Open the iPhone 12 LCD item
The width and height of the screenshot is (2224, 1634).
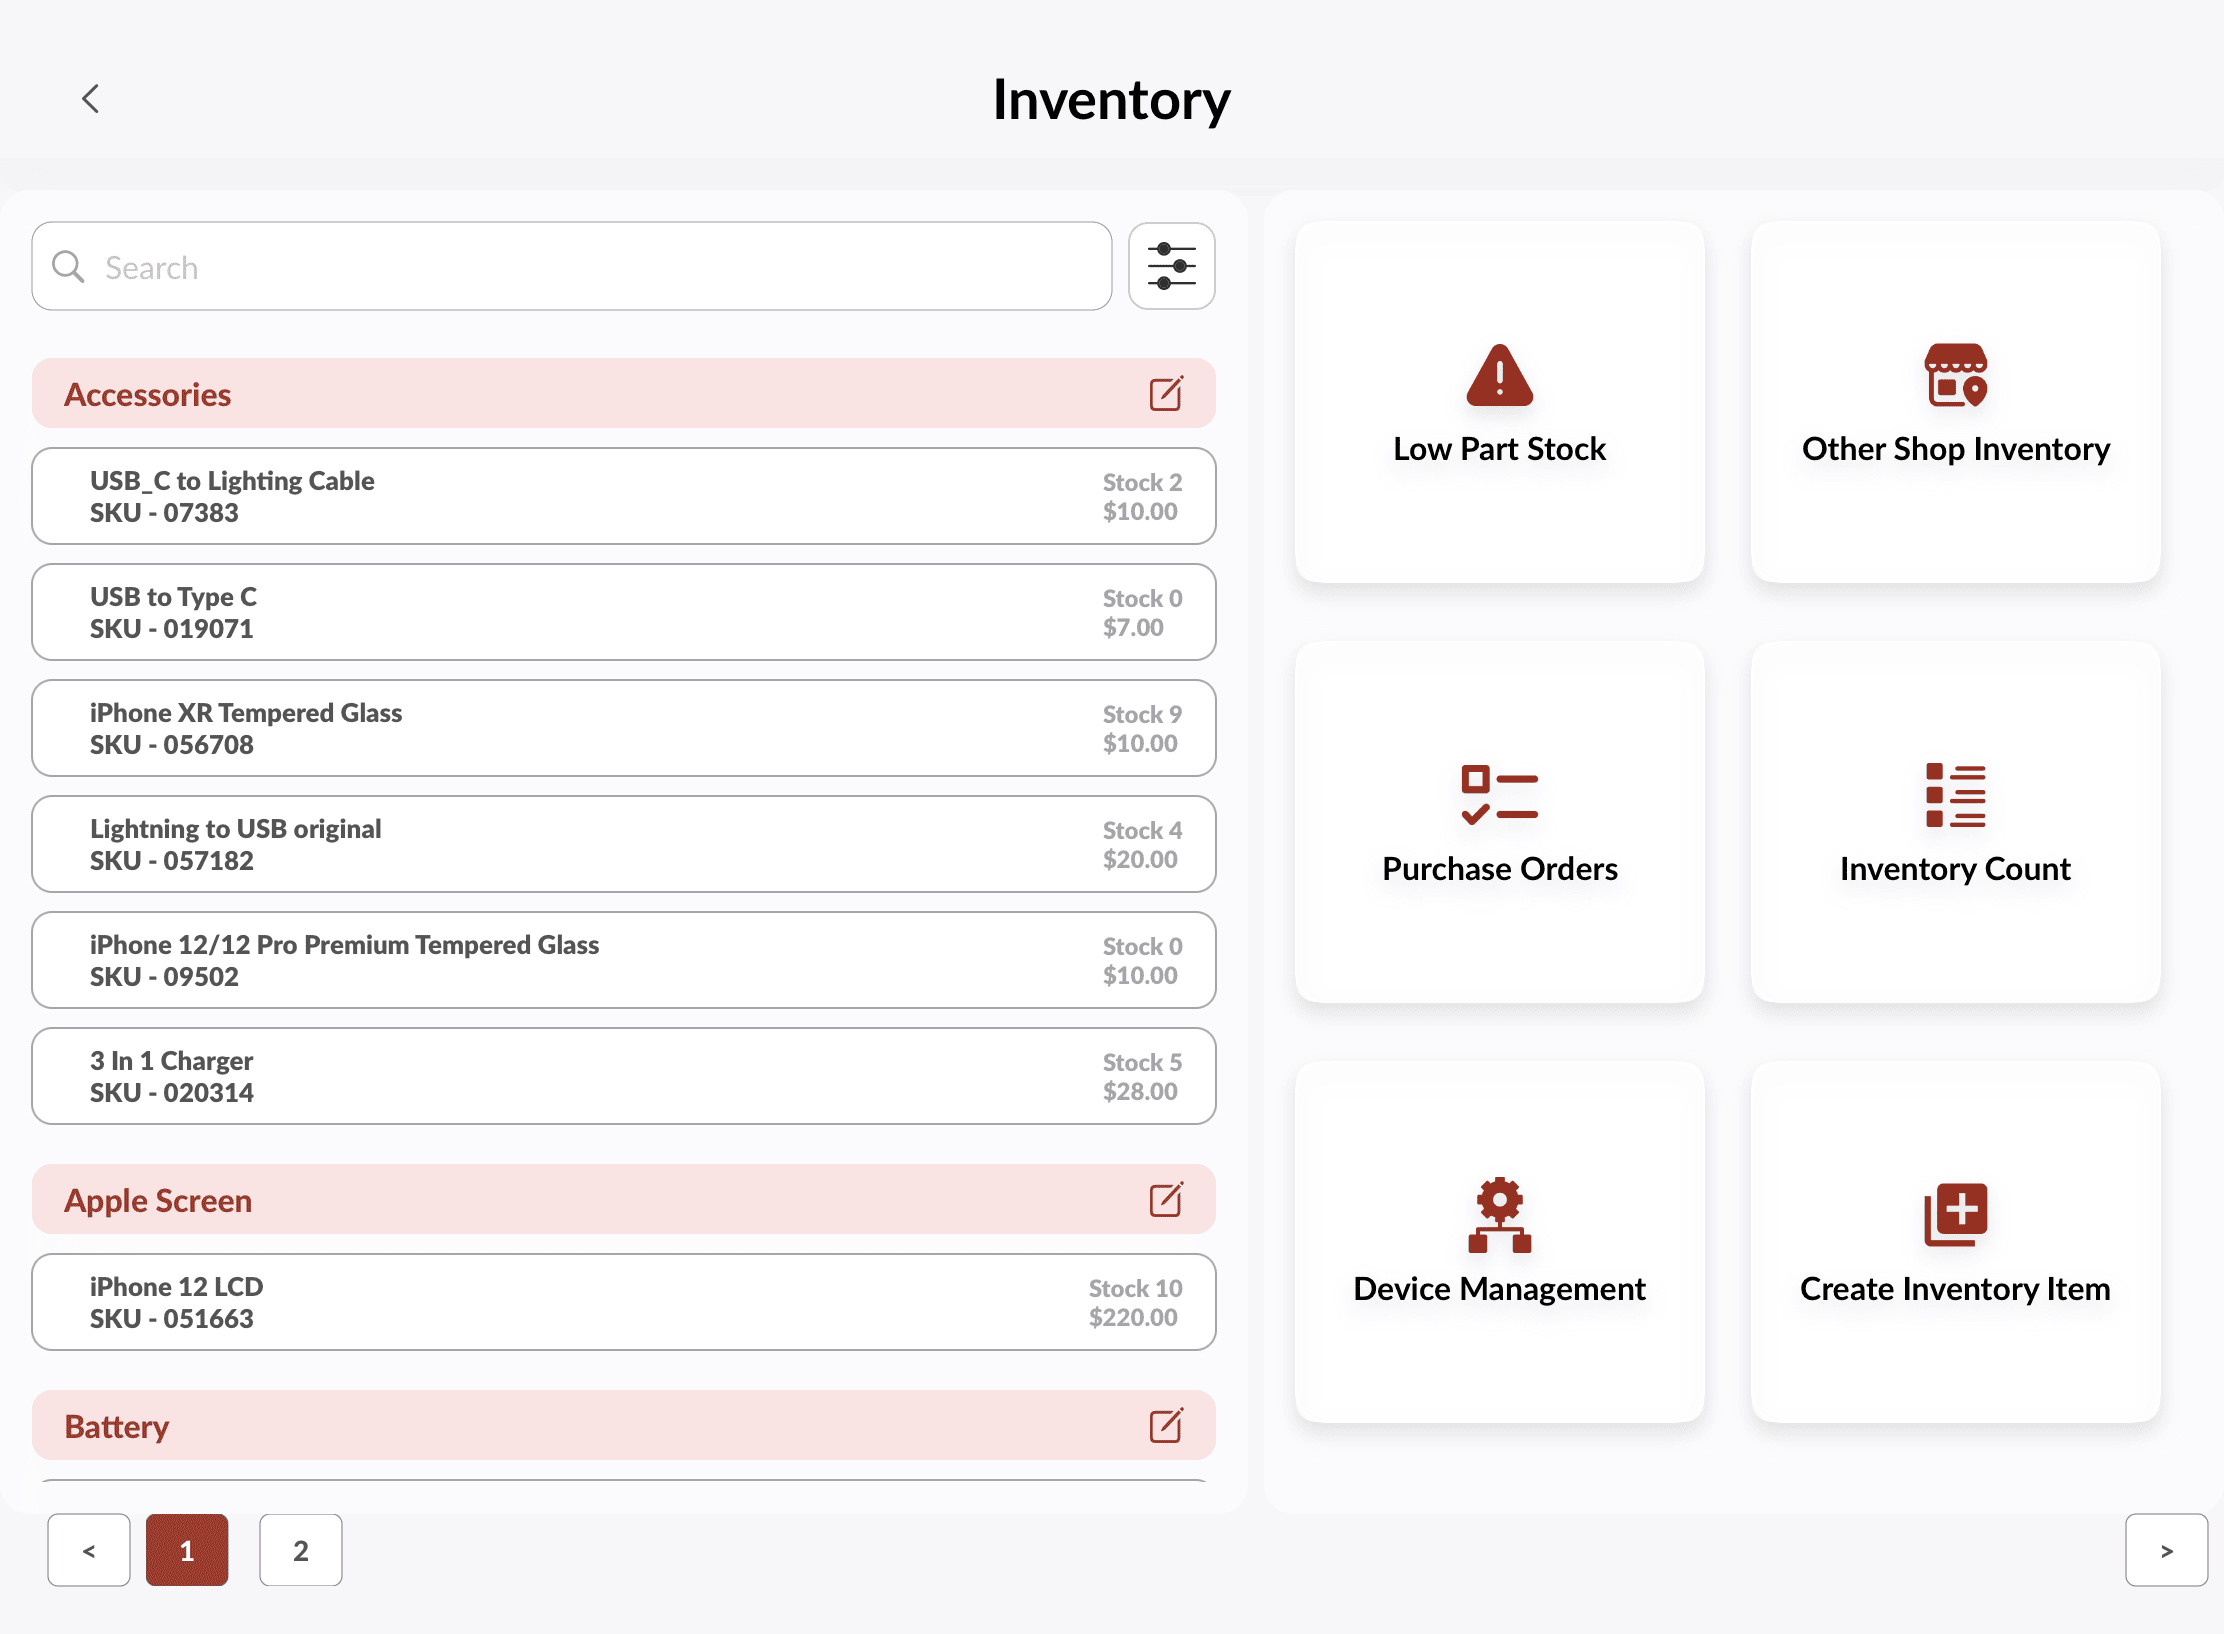point(623,1302)
